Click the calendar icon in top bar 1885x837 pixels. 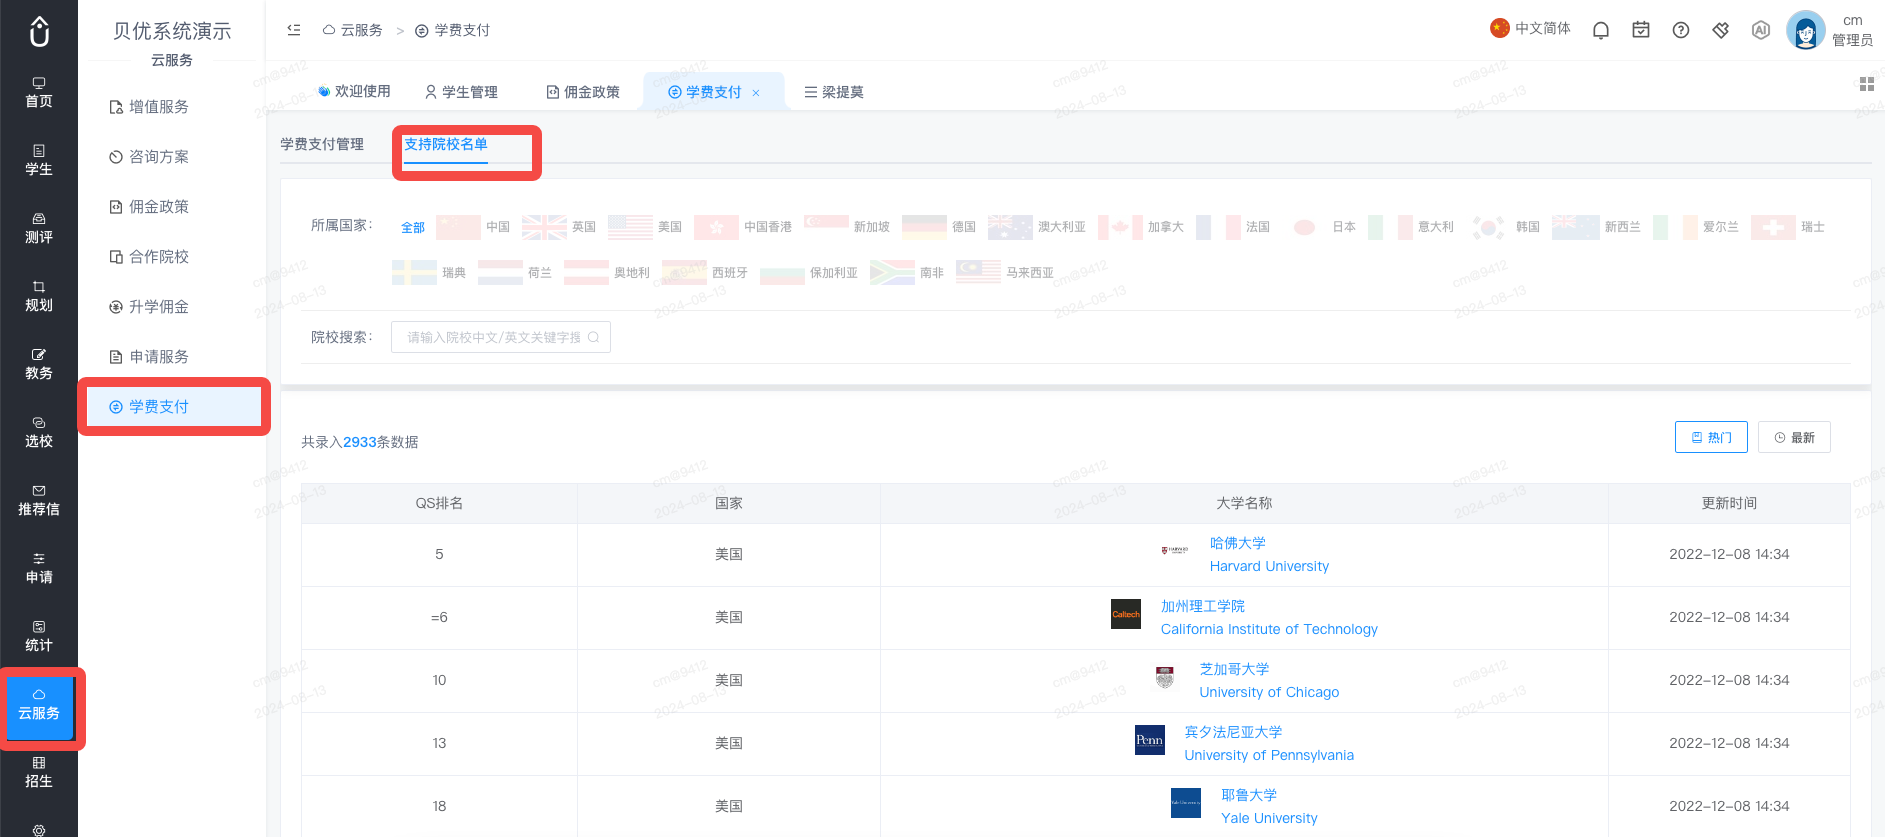[1641, 30]
